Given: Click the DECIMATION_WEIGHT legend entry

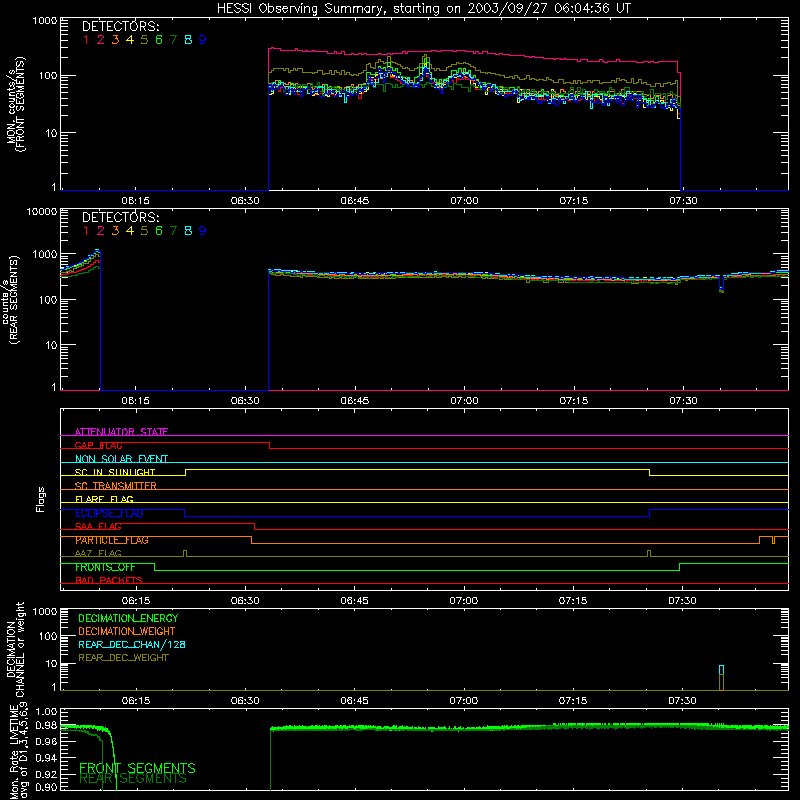Looking at the screenshot, I should click(x=127, y=632).
